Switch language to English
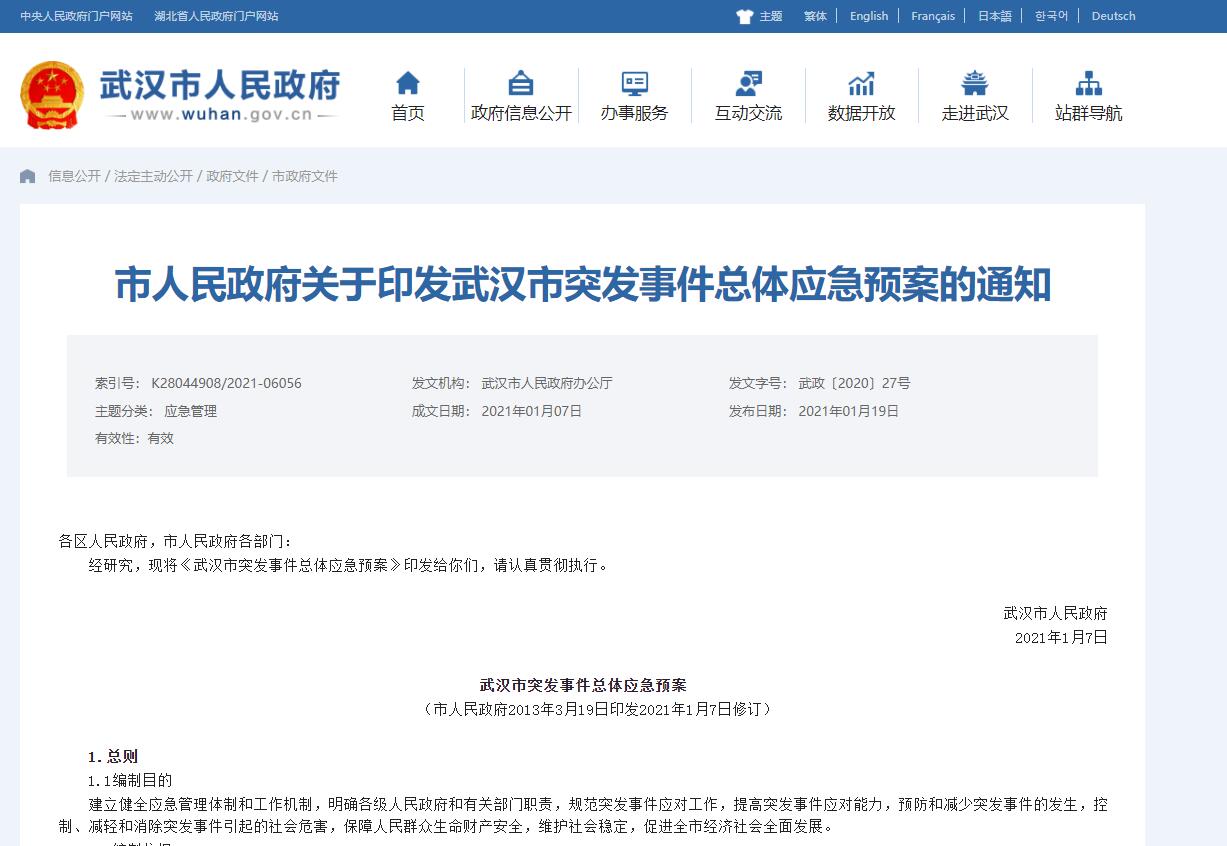Viewport: 1227px width, 846px height. point(868,16)
